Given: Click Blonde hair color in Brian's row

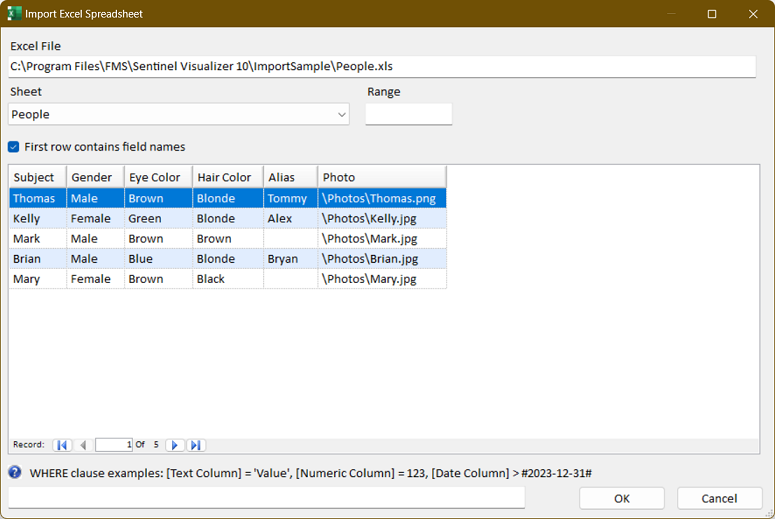Looking at the screenshot, I should click(x=228, y=259).
